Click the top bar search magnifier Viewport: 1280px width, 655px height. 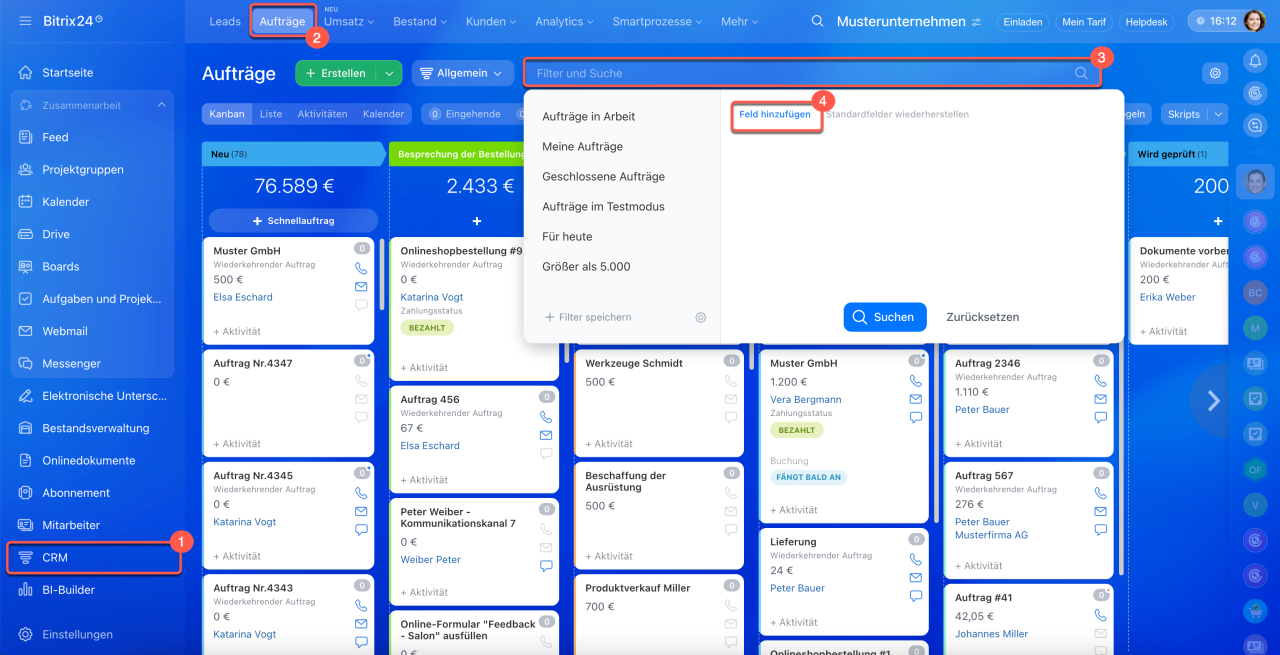[817, 21]
